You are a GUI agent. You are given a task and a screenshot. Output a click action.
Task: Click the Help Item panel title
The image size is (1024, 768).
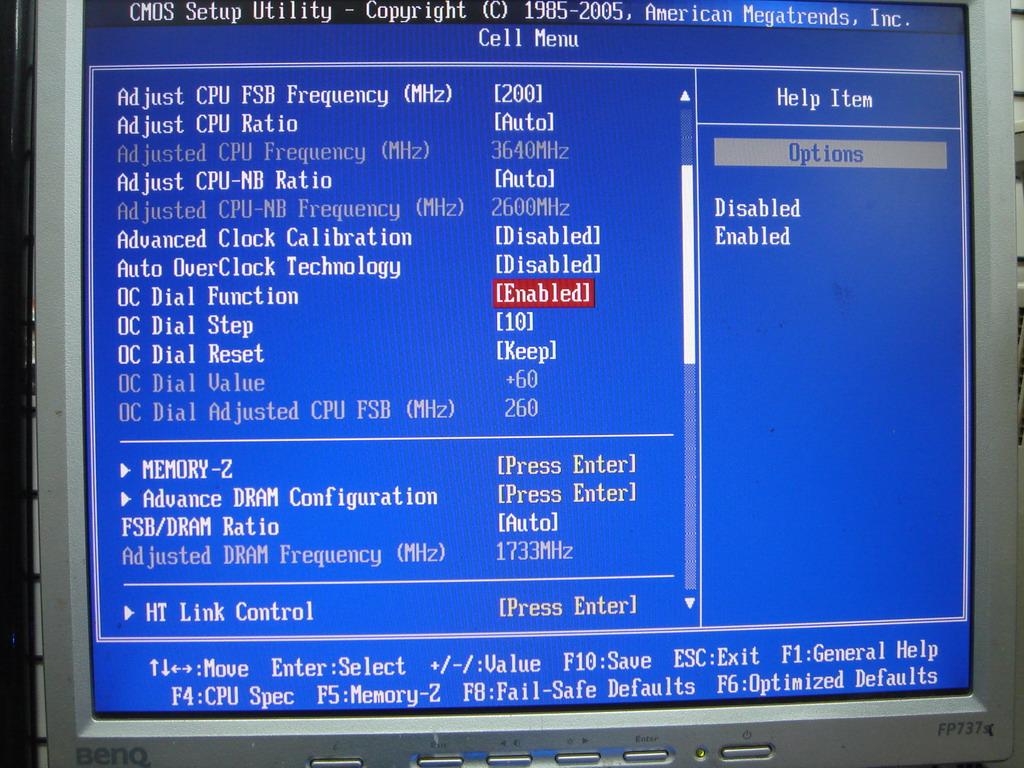824,99
